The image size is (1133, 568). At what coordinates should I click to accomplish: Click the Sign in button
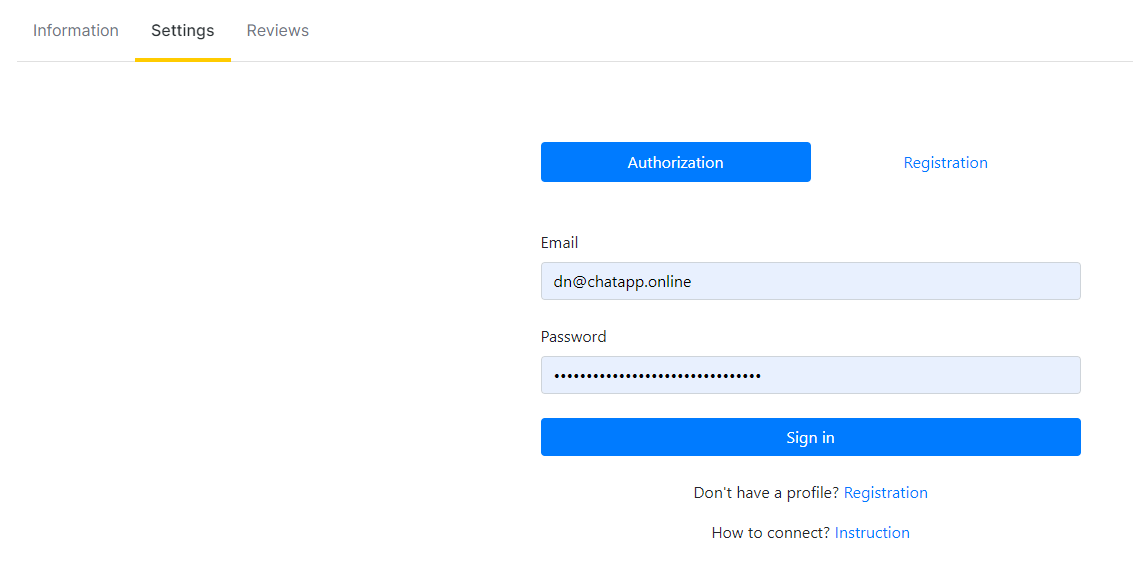coord(811,437)
